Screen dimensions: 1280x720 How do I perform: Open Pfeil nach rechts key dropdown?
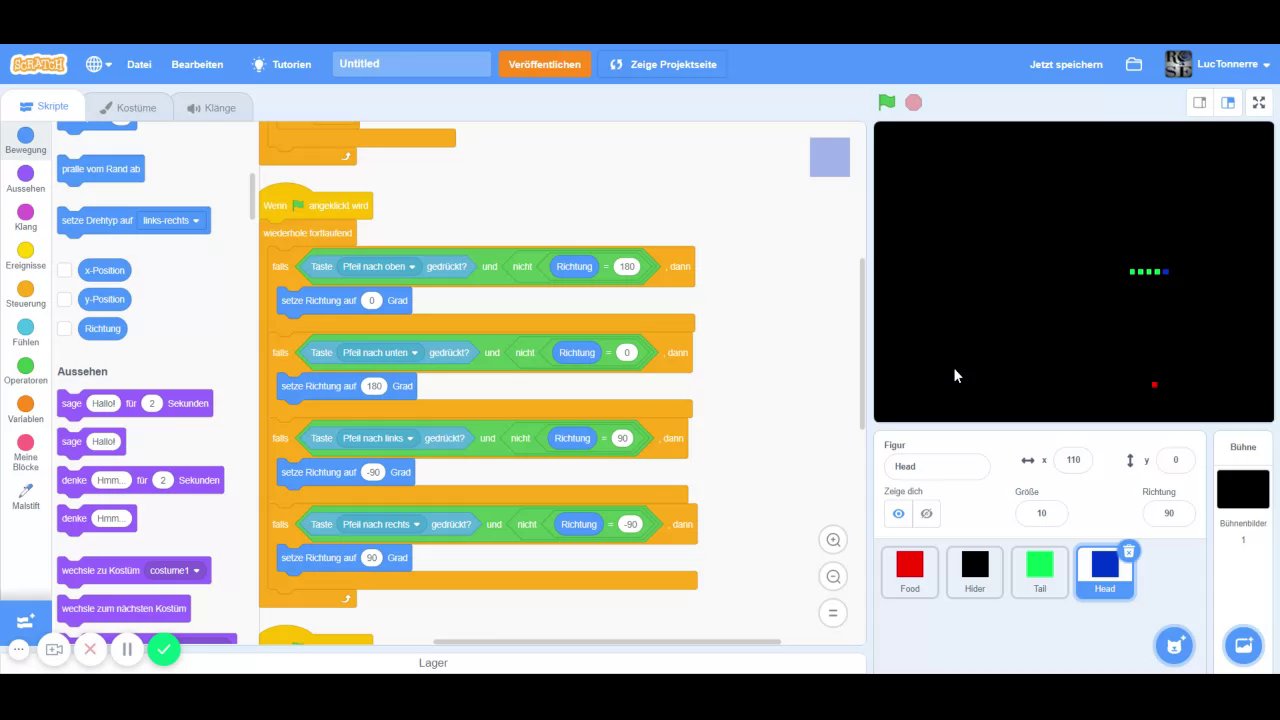tap(382, 525)
